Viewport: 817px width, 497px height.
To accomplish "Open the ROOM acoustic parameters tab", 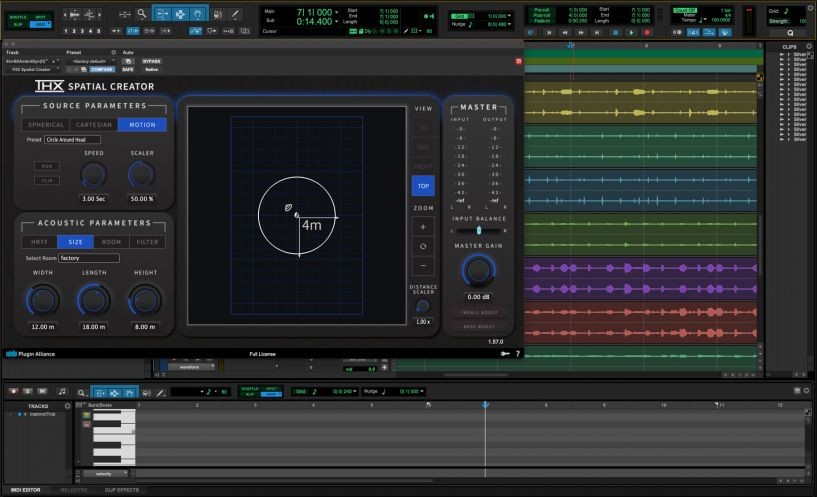I will pos(111,242).
